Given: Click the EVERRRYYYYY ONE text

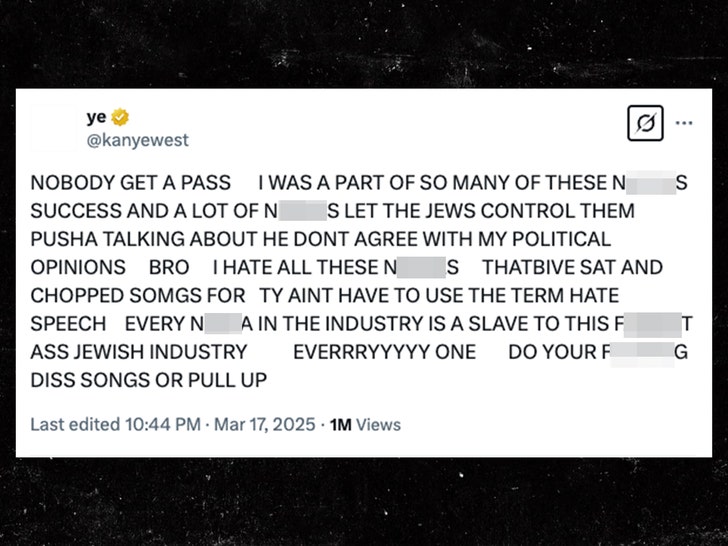Looking at the screenshot, I should click(384, 352).
